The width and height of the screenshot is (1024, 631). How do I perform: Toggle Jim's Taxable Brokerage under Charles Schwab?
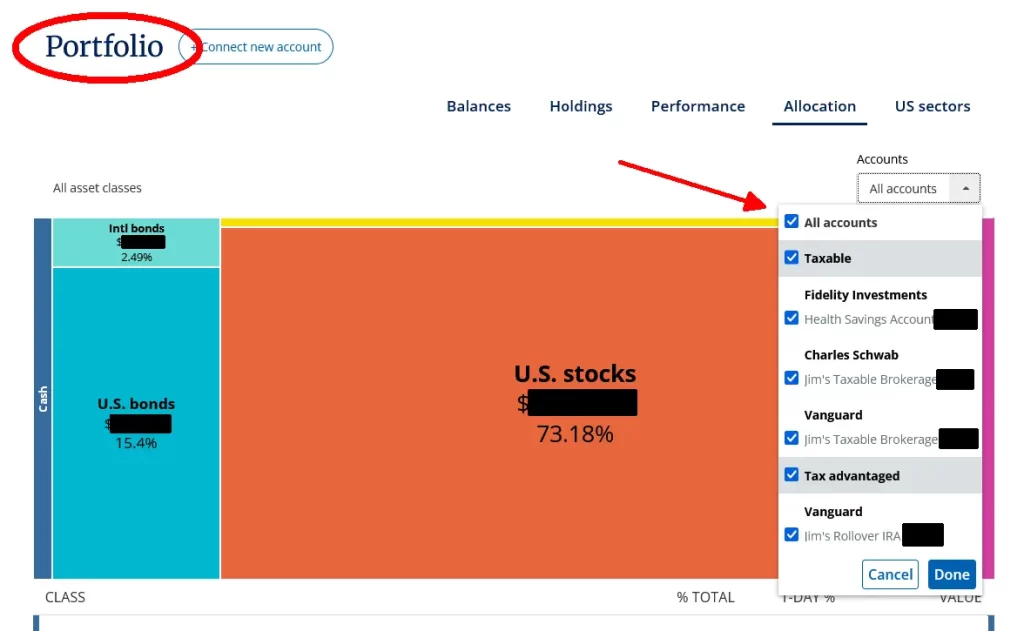pos(791,379)
